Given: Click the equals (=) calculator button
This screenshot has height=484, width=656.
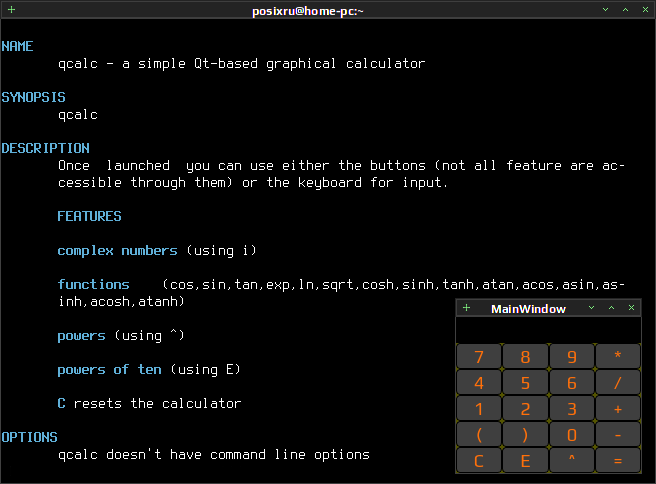Looking at the screenshot, I should [x=618, y=460].
